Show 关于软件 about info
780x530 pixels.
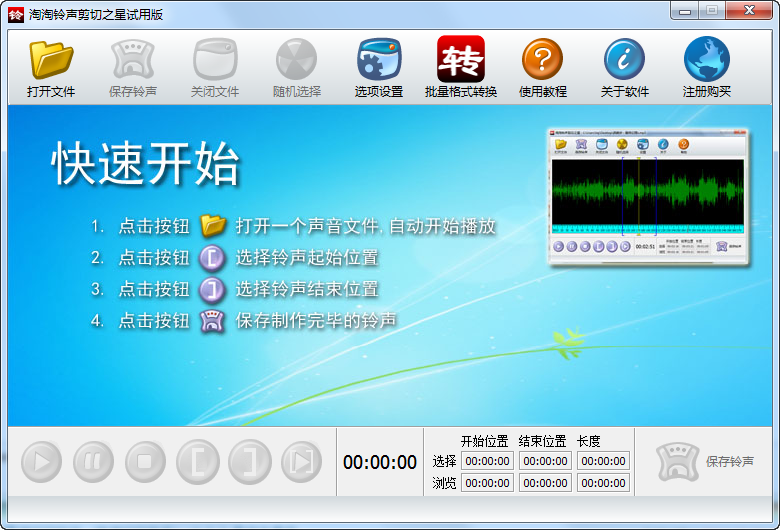click(625, 67)
